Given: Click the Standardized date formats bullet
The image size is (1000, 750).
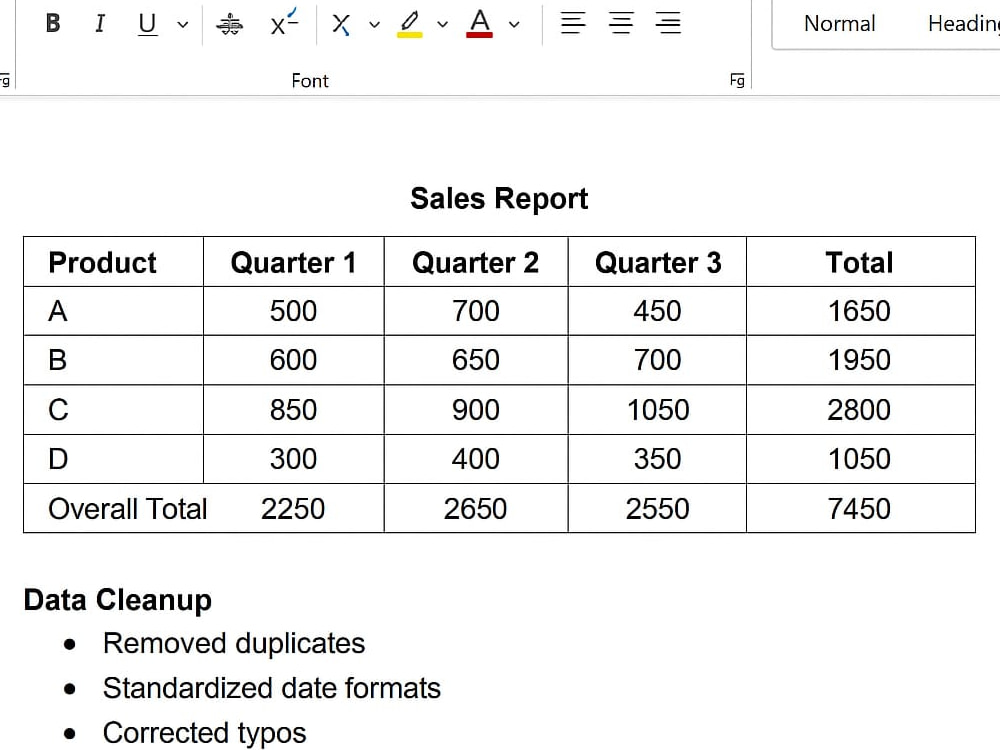Looking at the screenshot, I should 272,688.
